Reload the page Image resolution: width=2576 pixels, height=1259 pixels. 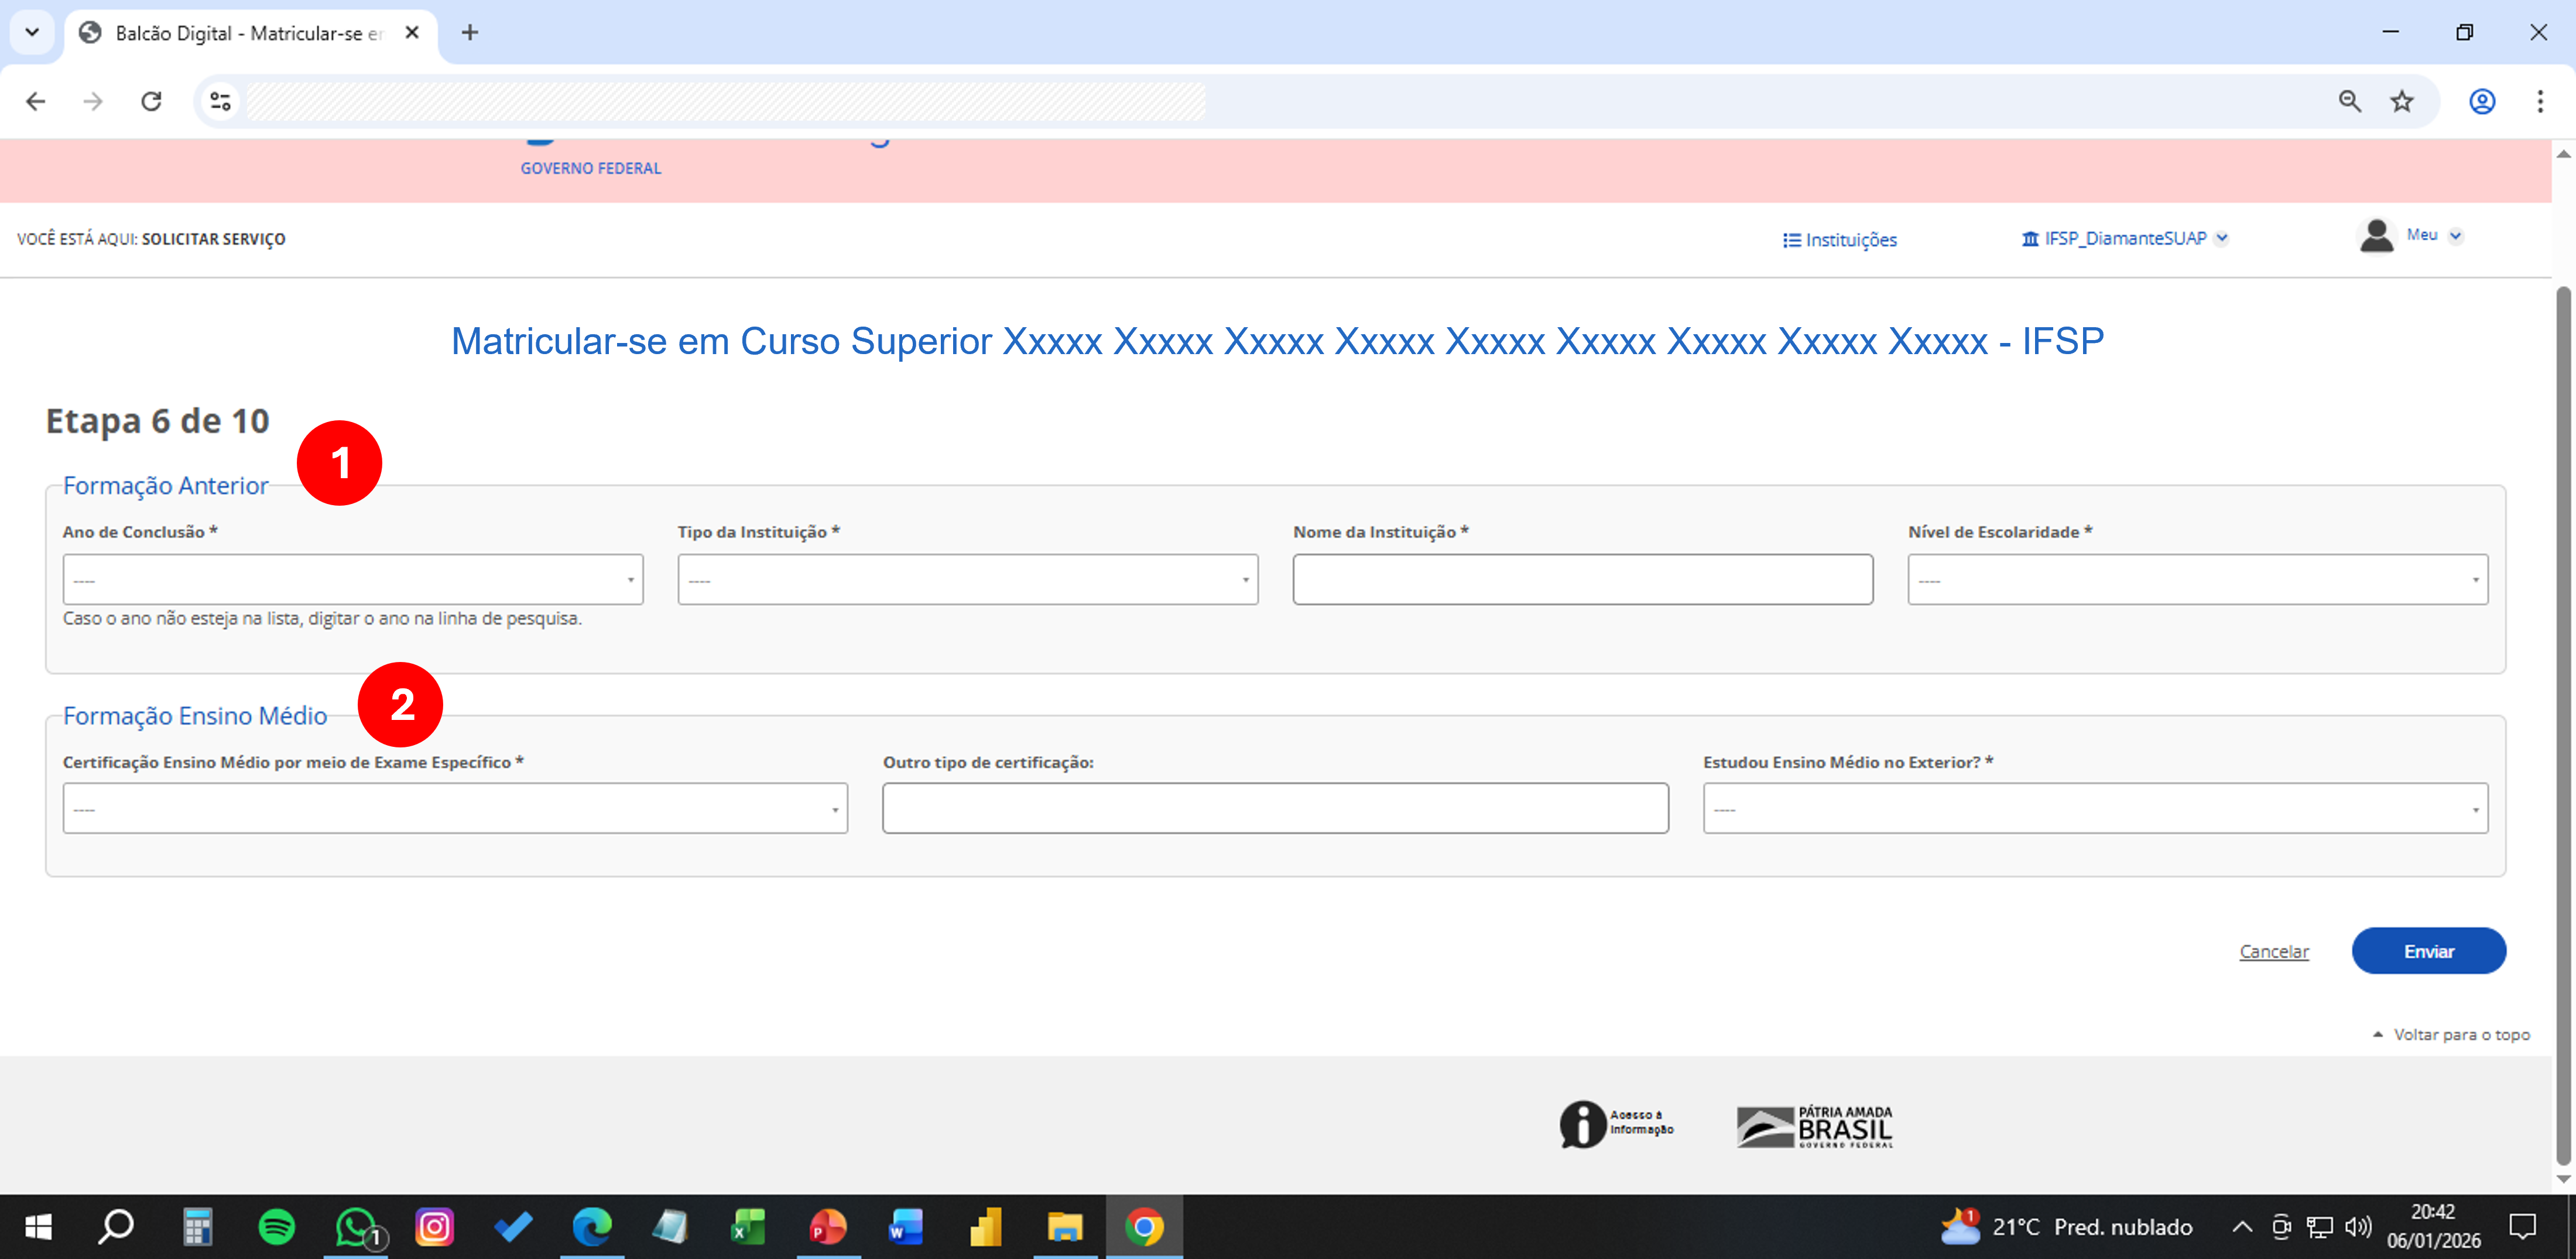(151, 101)
